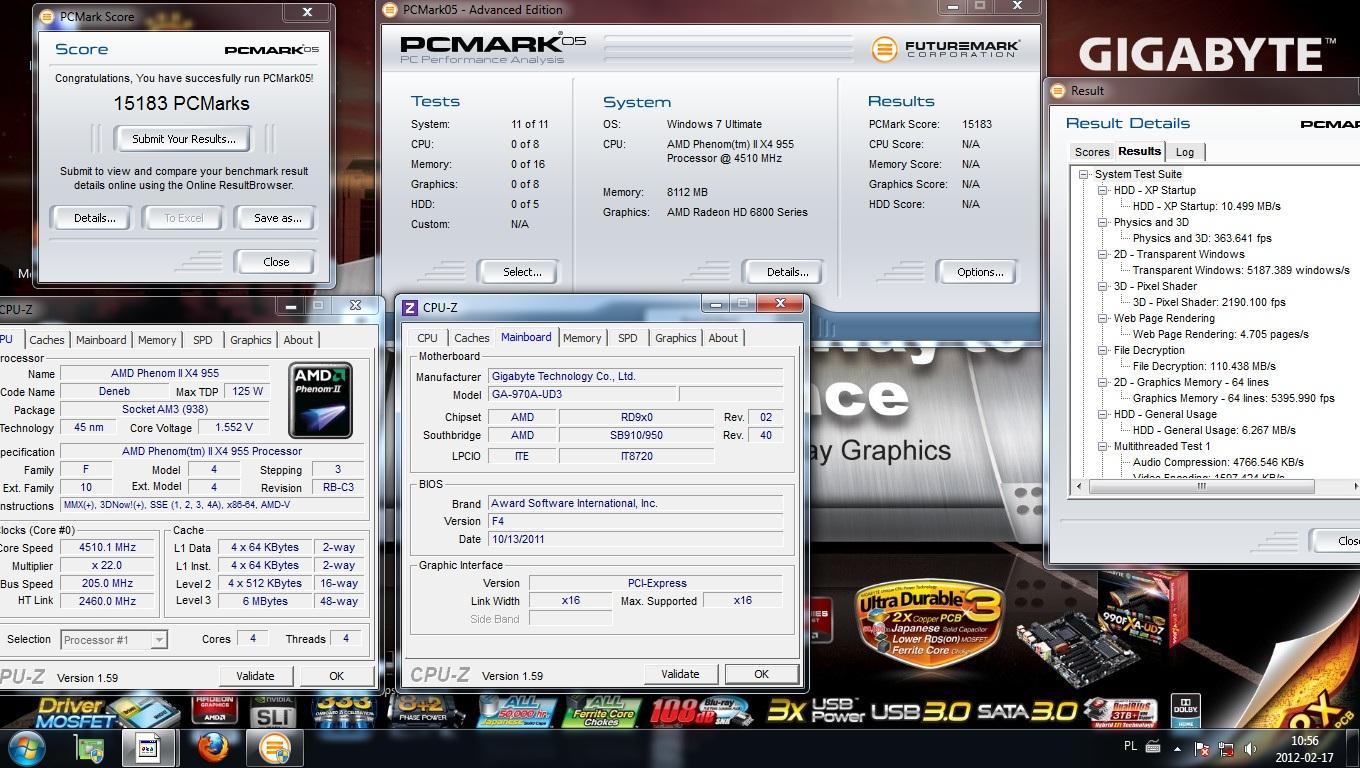This screenshot has width=1360, height=768.
Task: Select 'File Decryption: 110.438 MB/s' result row
Action: [1204, 366]
